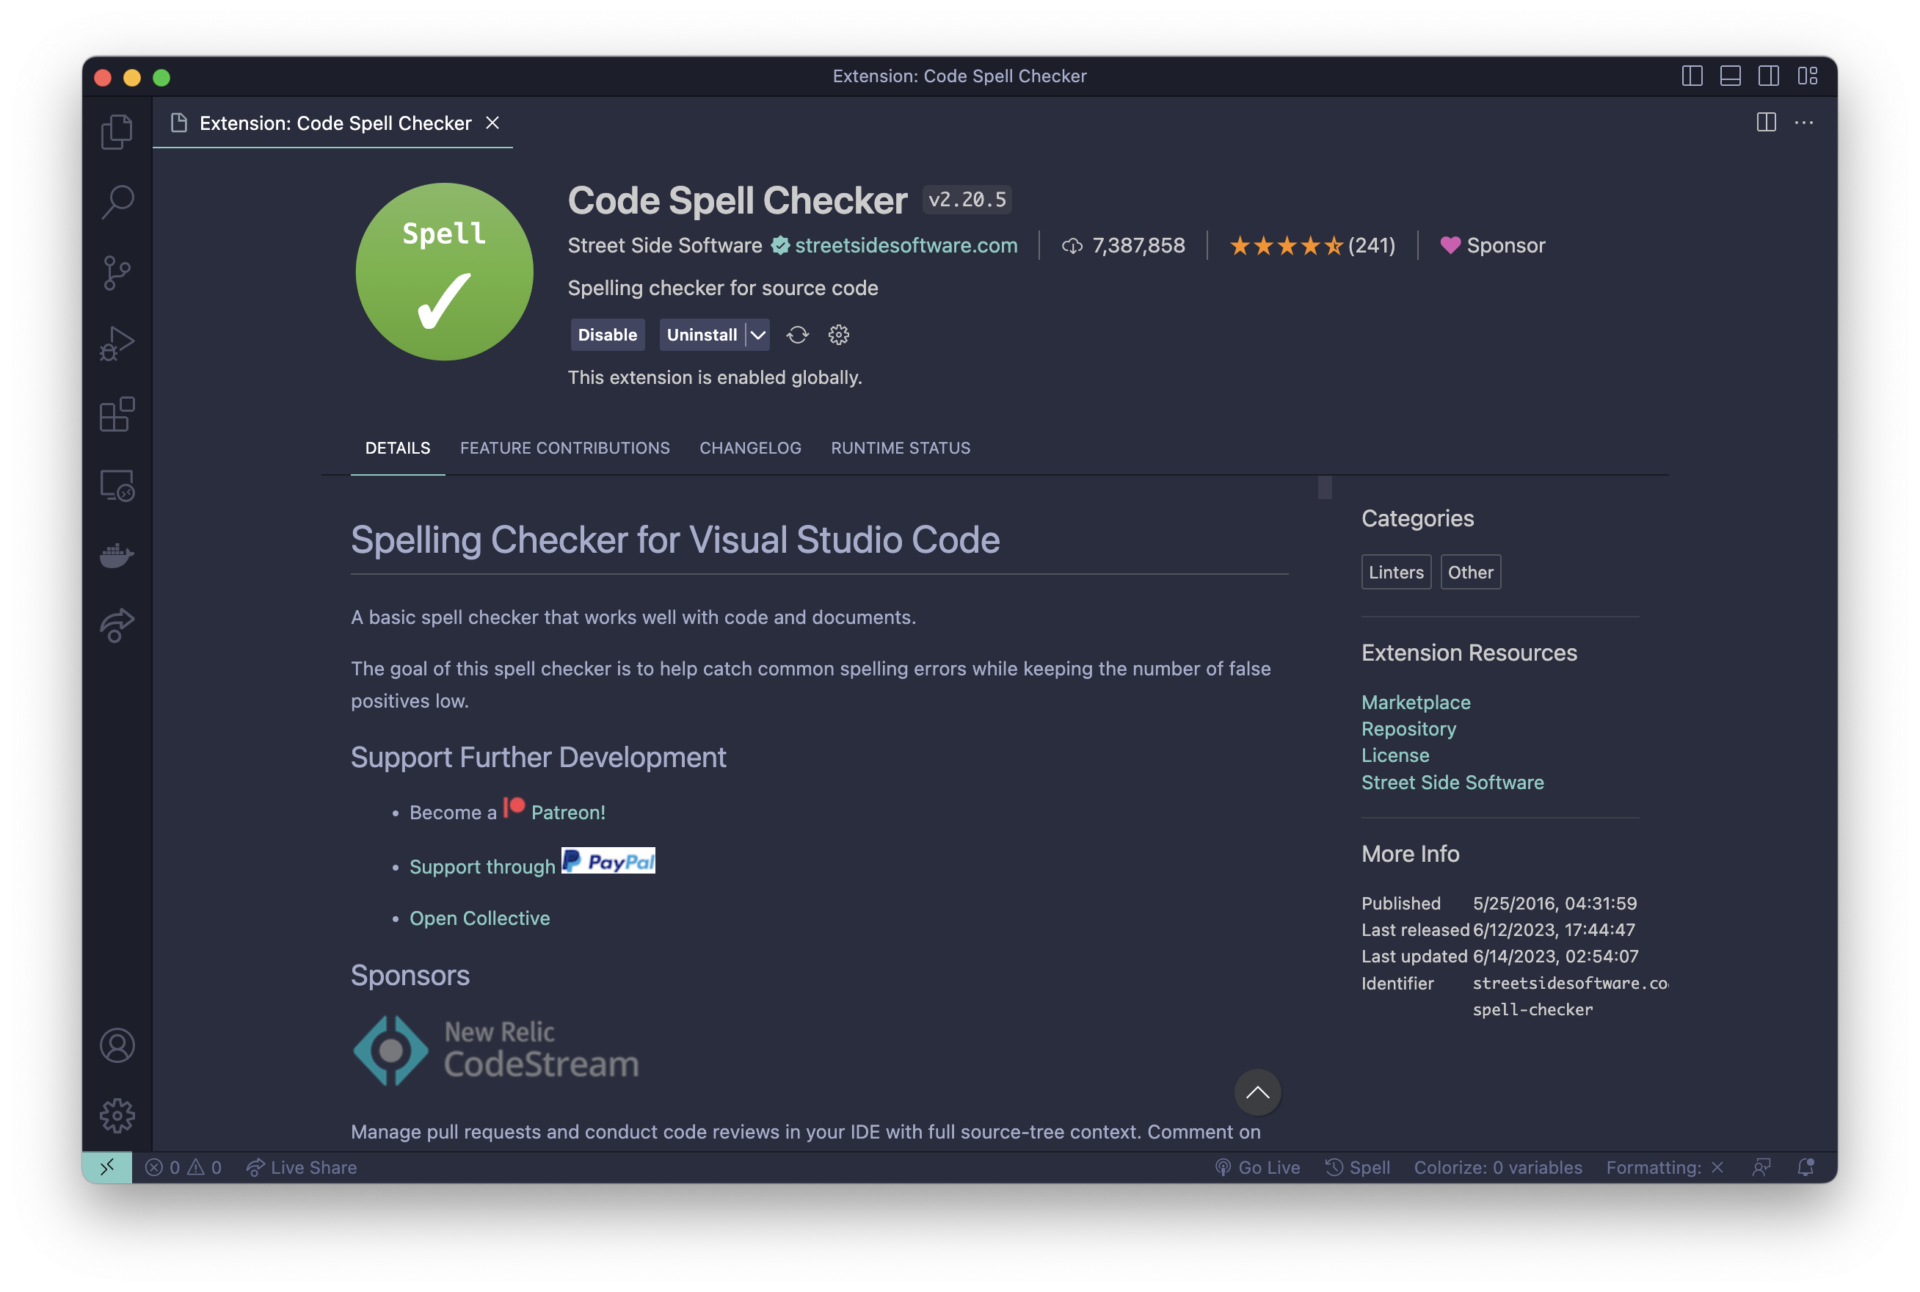Click Live Share in the status bar

tap(301, 1167)
